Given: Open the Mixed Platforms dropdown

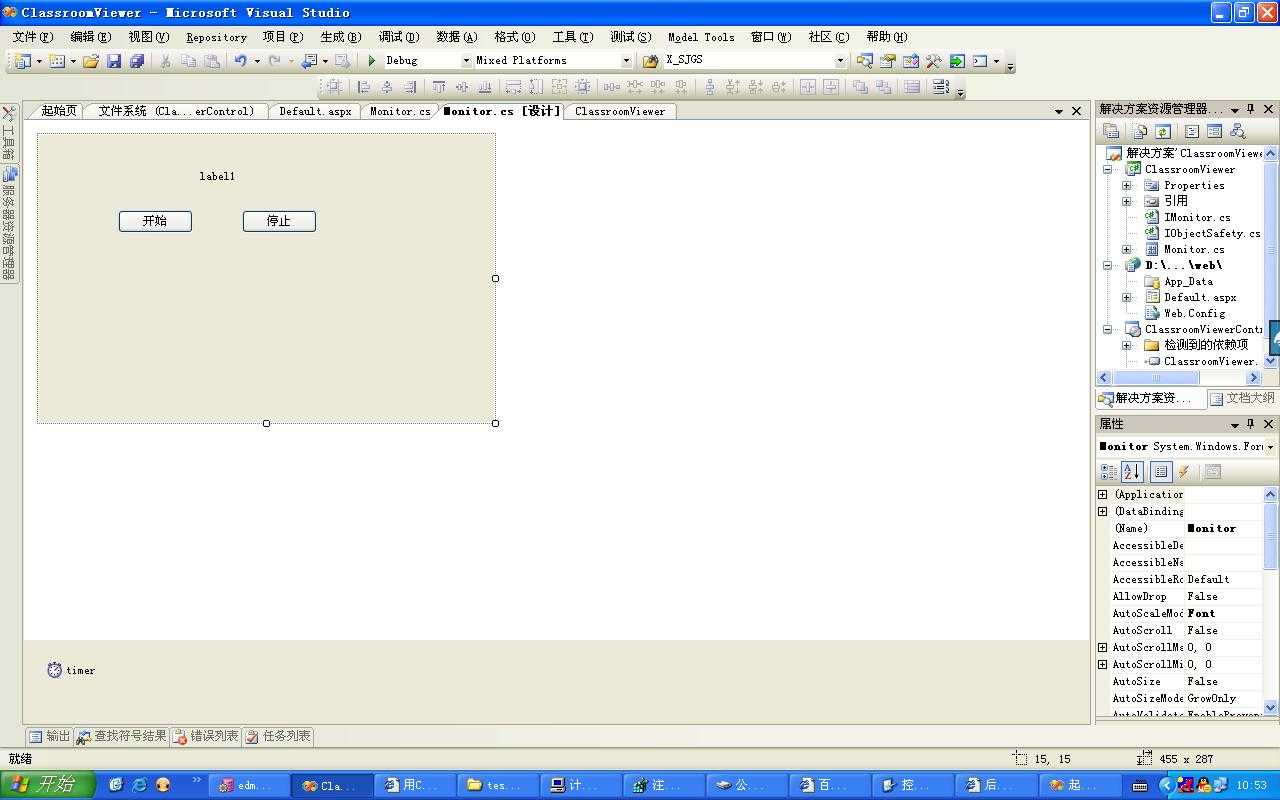Looking at the screenshot, I should (627, 61).
